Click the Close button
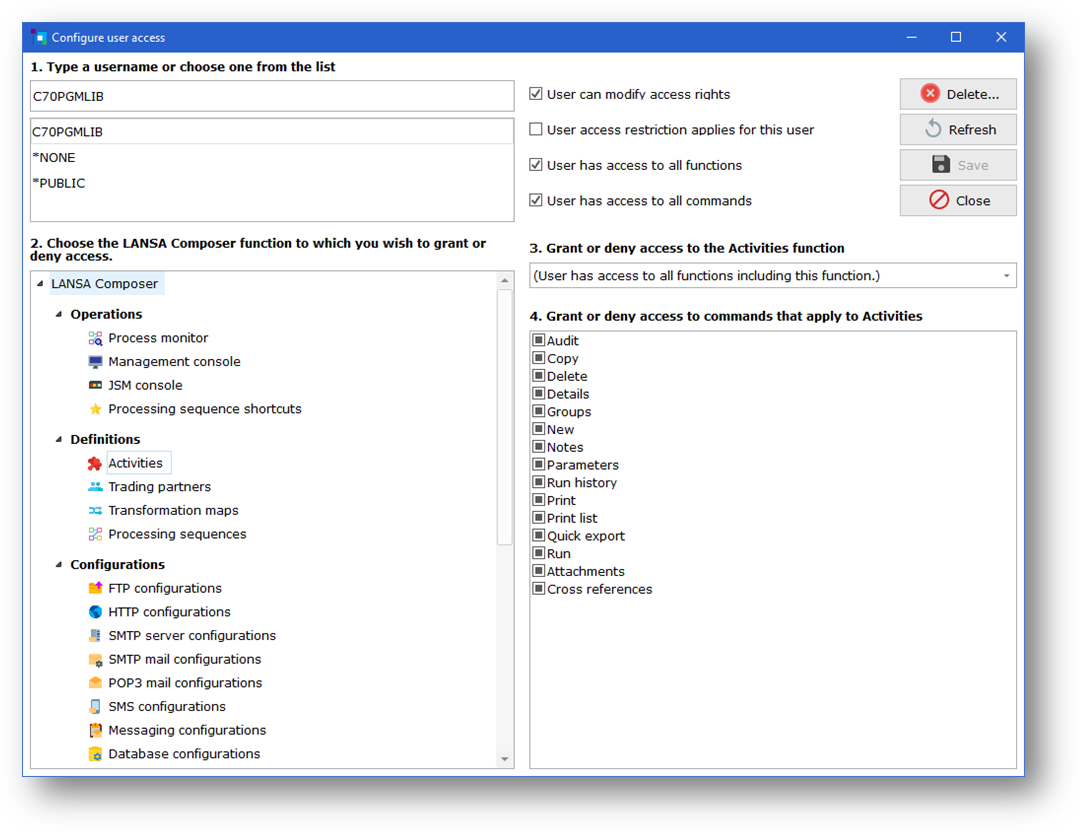This screenshot has height=832, width=1080. [x=958, y=200]
